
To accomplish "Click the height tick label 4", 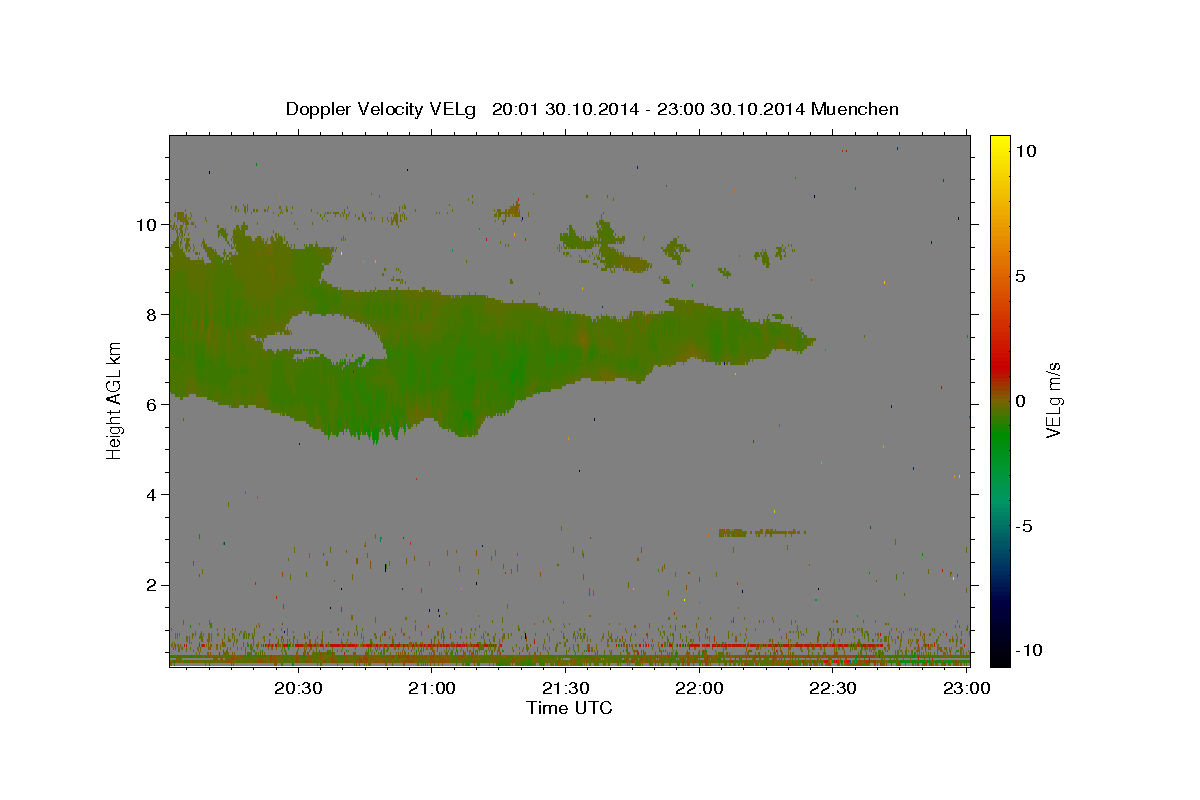I will click(x=152, y=494).
